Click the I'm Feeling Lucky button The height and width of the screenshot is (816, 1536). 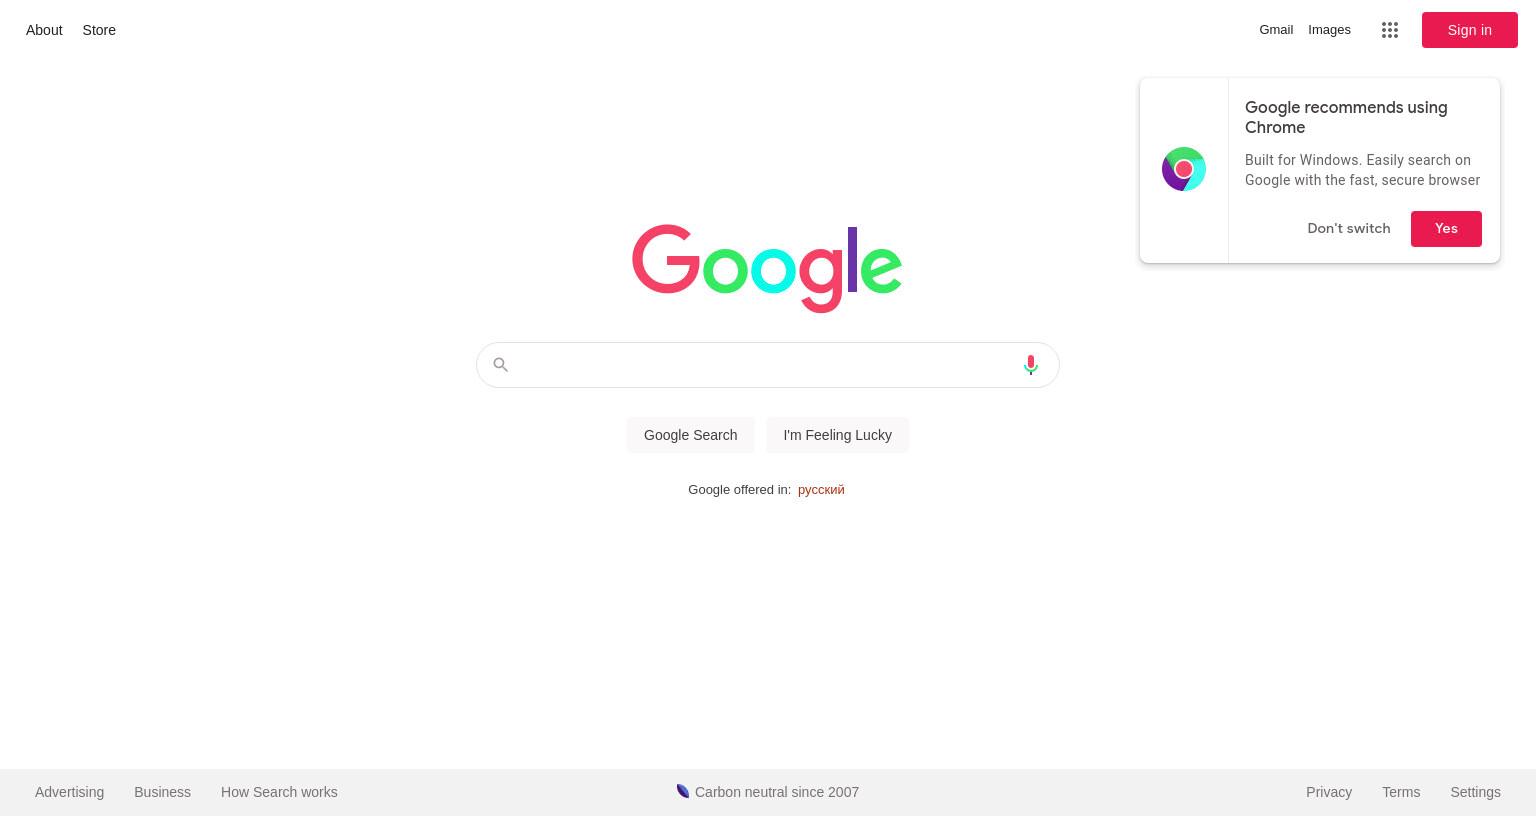point(837,435)
